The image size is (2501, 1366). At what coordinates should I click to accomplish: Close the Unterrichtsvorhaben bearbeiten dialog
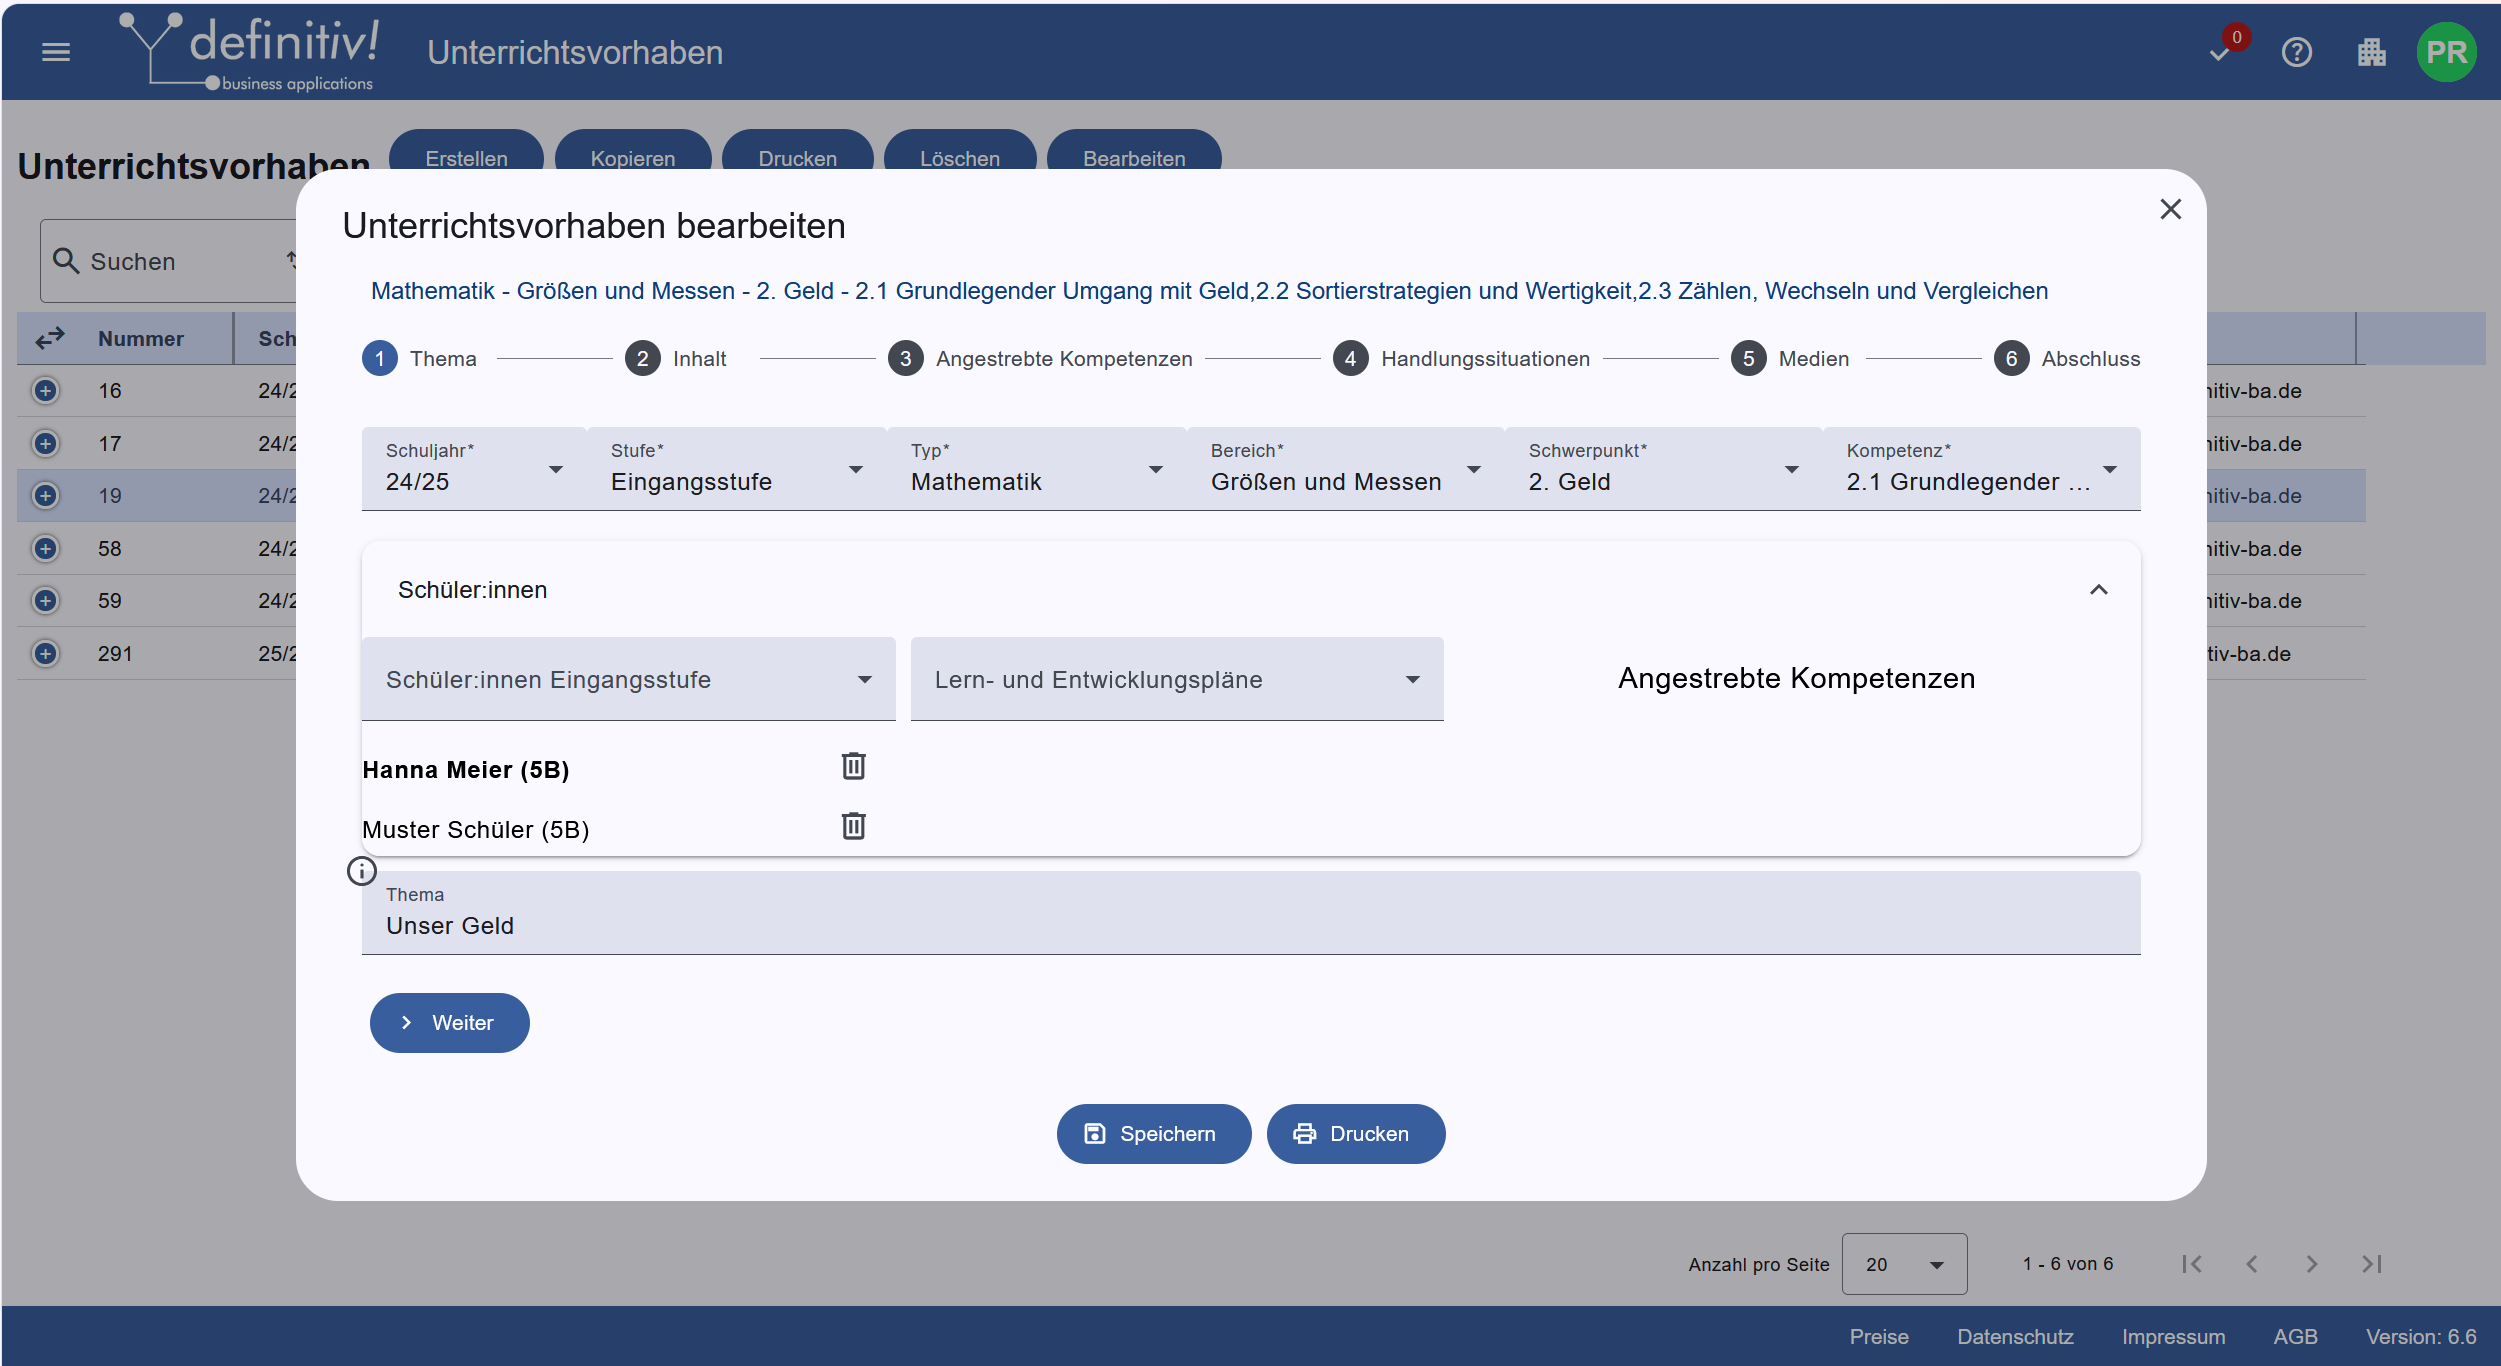click(2171, 209)
